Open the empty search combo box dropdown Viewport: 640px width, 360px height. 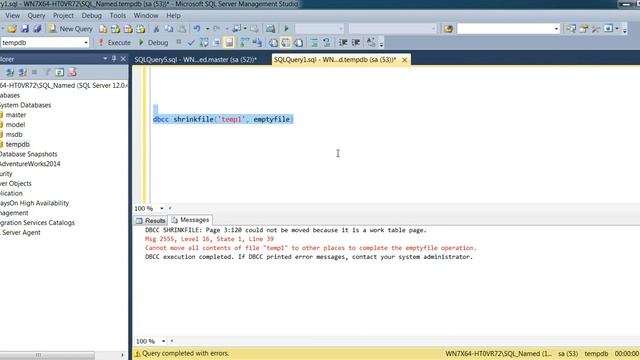[x=556, y=29]
